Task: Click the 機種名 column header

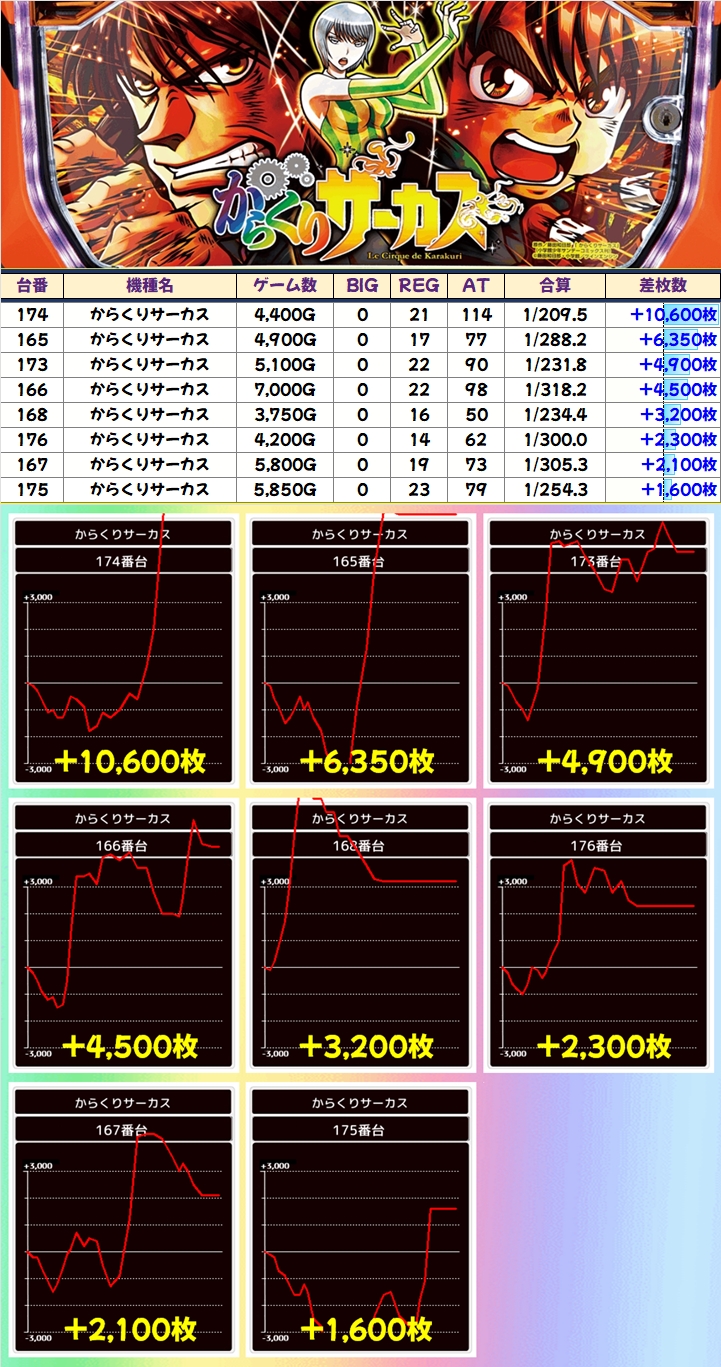Action: tap(150, 285)
